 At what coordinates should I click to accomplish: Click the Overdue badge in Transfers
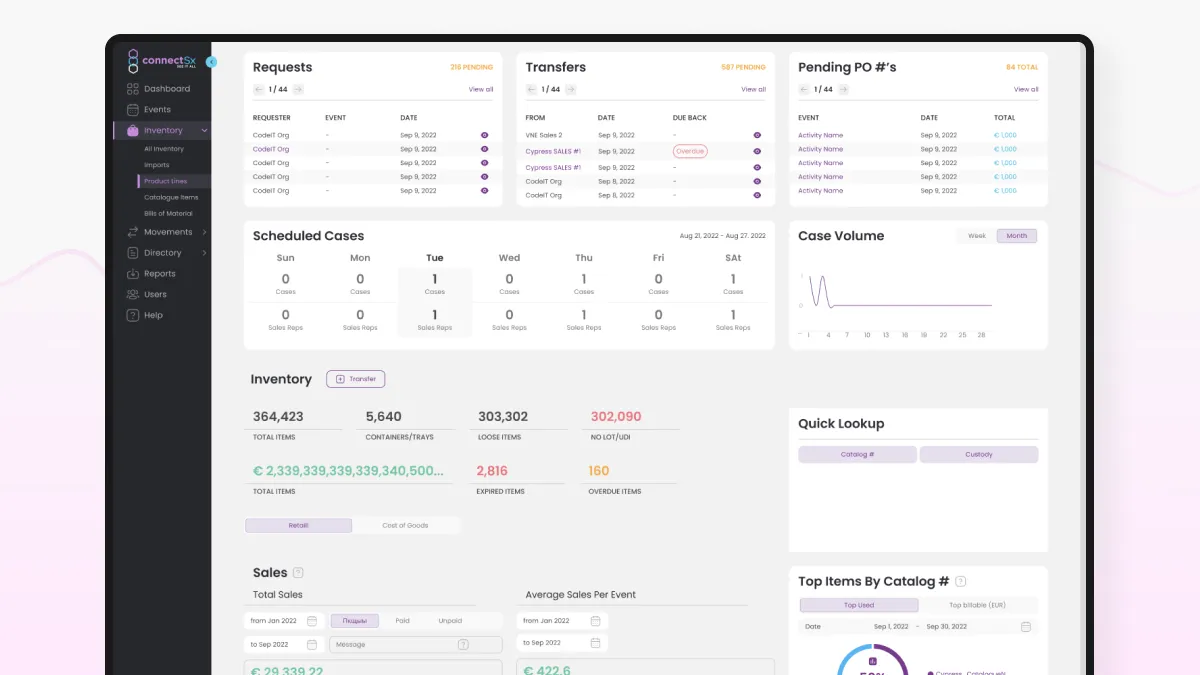[x=690, y=151]
